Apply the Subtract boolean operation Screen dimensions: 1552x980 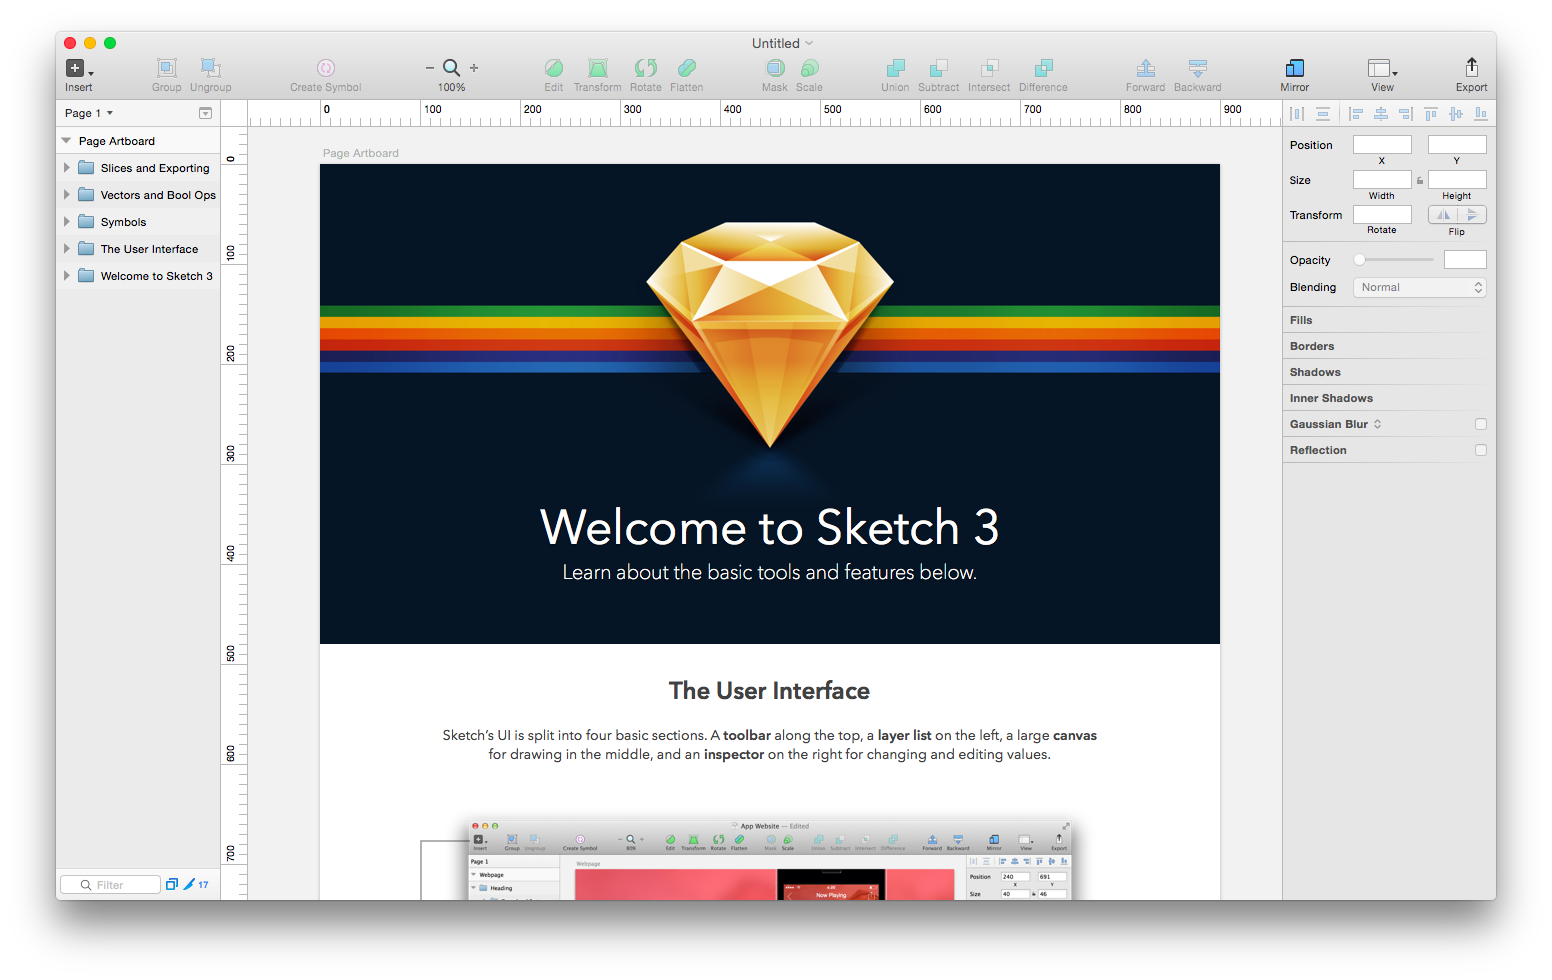939,68
